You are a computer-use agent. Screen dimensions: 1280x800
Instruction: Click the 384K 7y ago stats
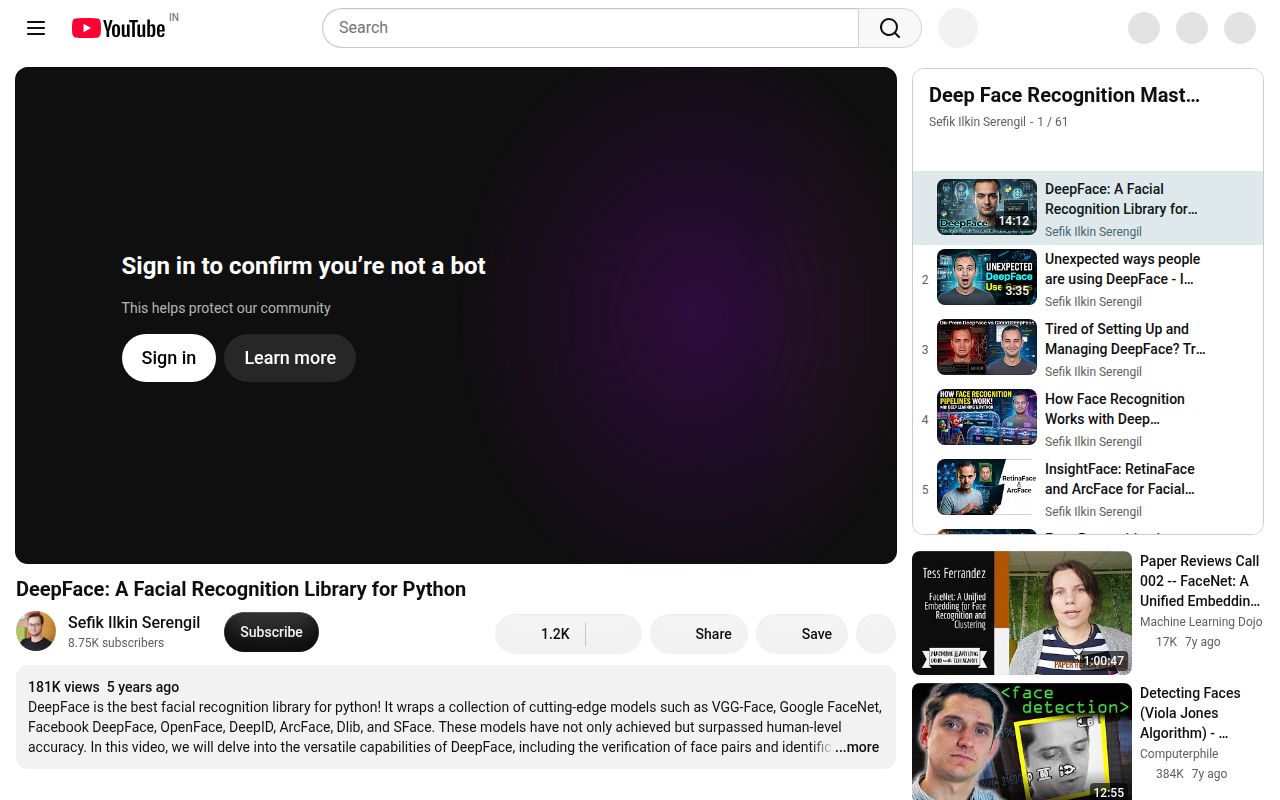(1191, 774)
